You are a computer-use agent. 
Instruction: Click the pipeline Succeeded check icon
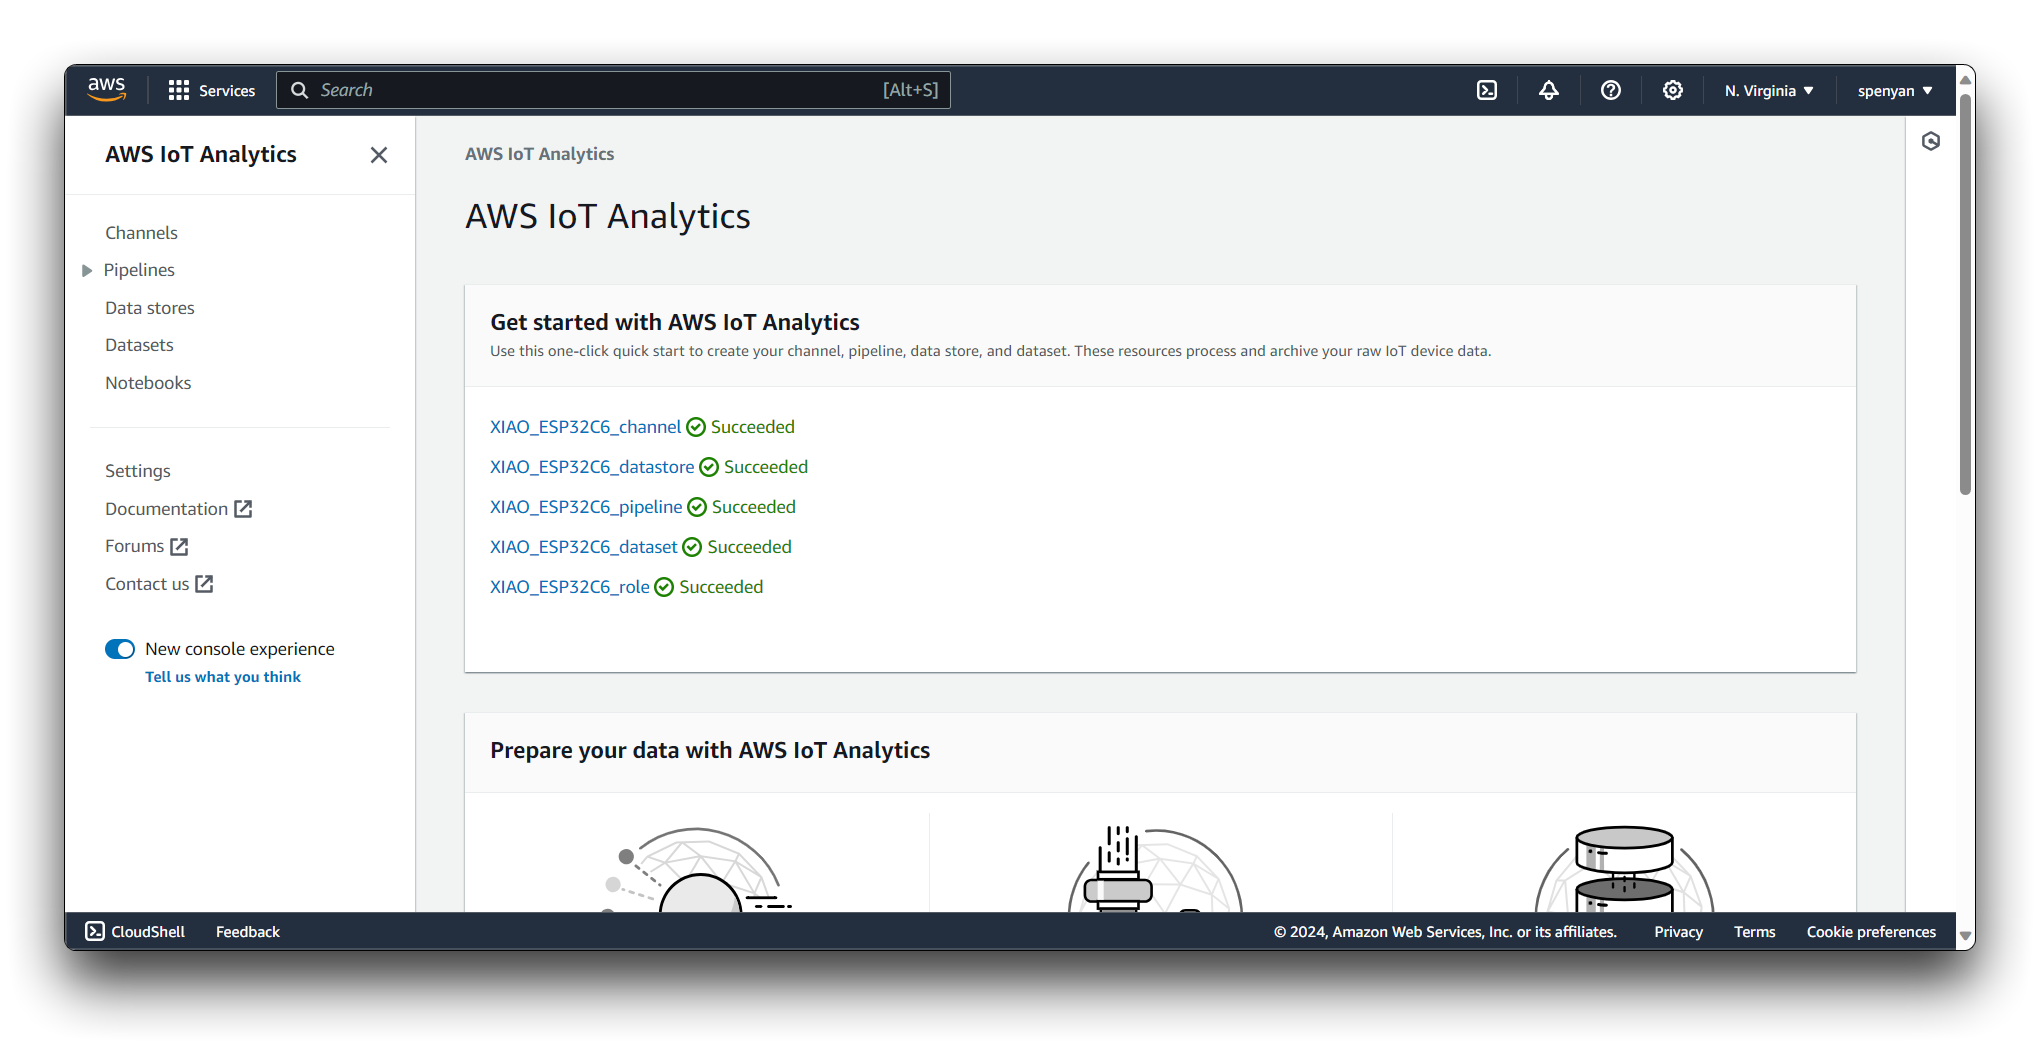(x=697, y=507)
